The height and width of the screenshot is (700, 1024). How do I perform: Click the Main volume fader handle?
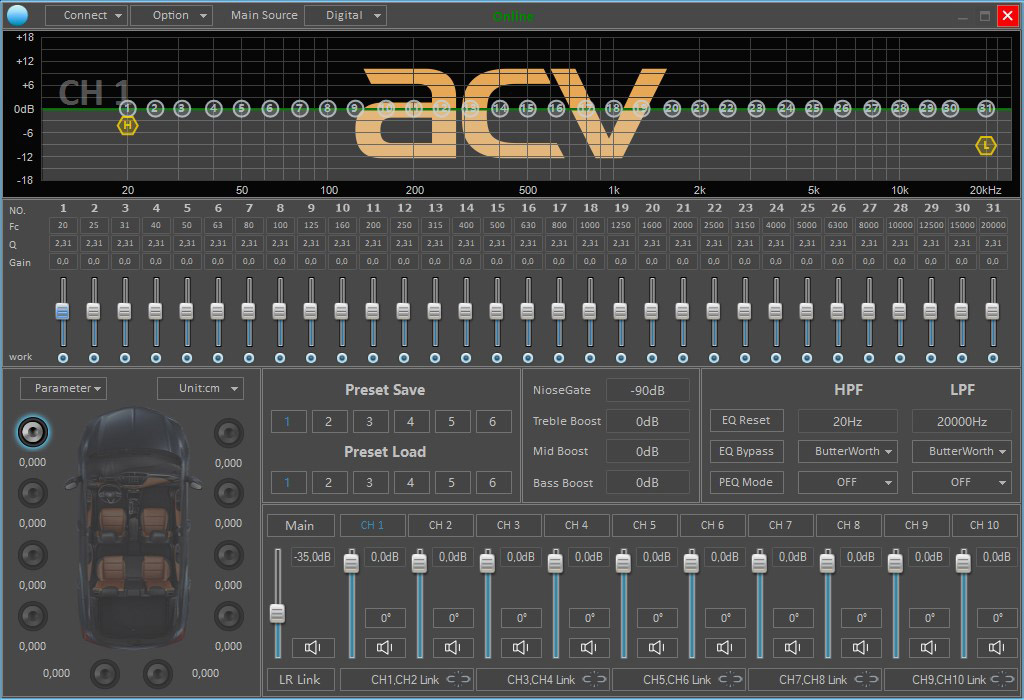pyautogui.click(x=278, y=613)
